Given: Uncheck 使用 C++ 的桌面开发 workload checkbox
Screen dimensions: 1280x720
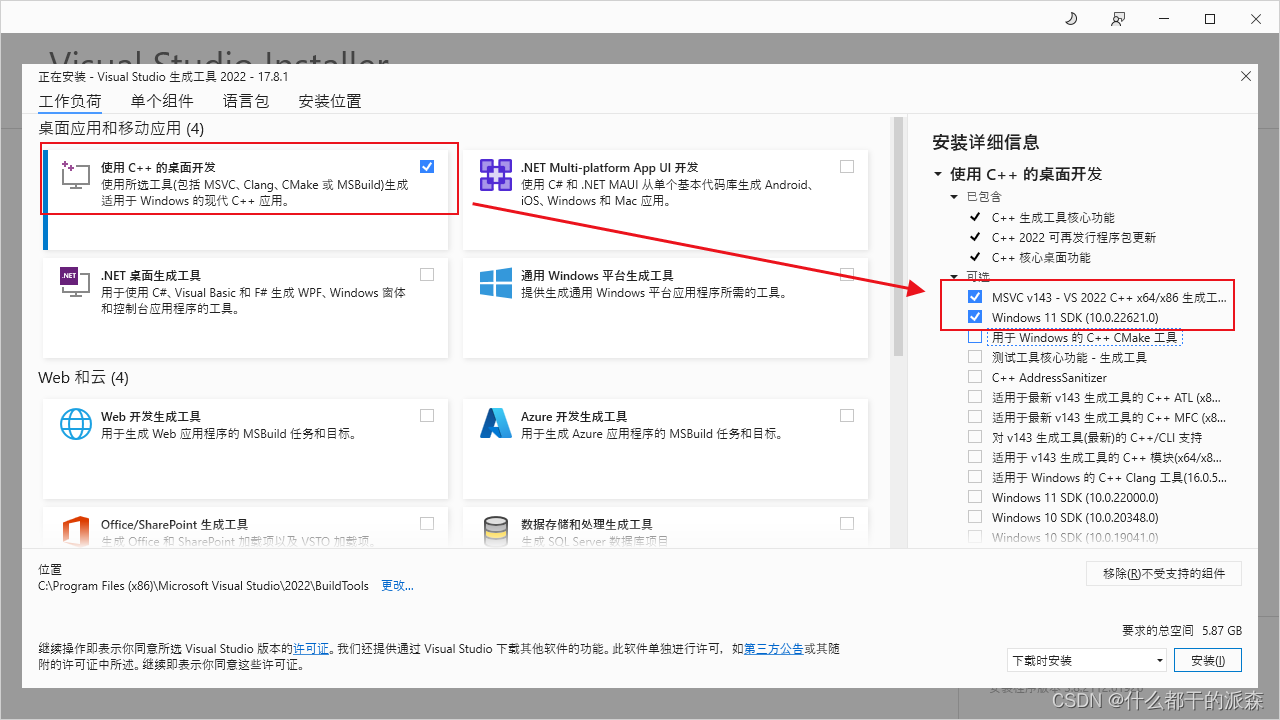Looking at the screenshot, I should tap(427, 166).
